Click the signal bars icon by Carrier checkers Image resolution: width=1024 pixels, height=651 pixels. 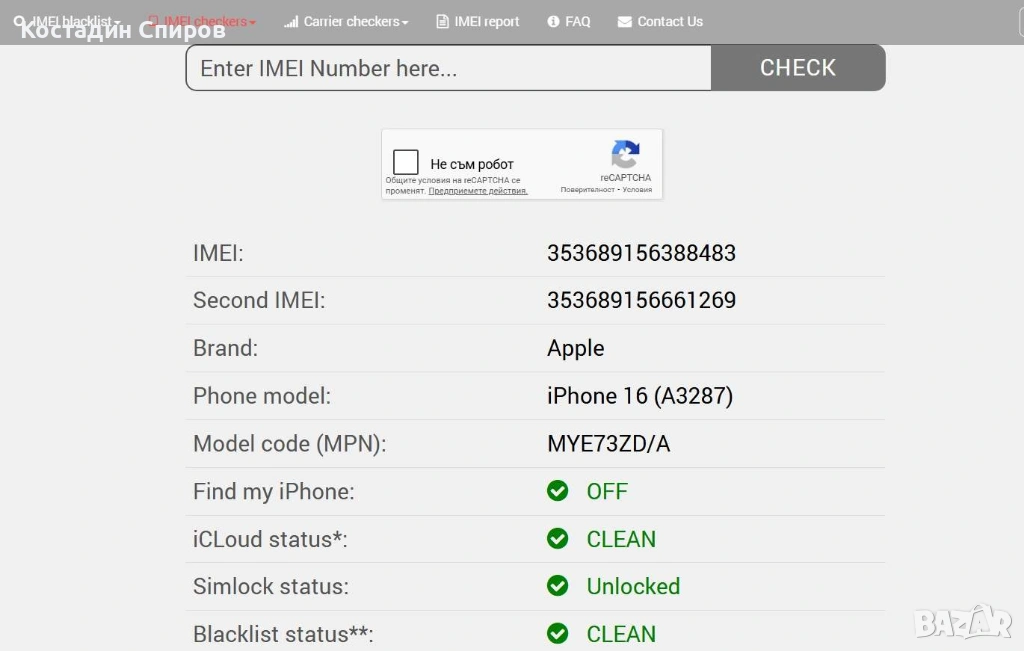pyautogui.click(x=291, y=22)
